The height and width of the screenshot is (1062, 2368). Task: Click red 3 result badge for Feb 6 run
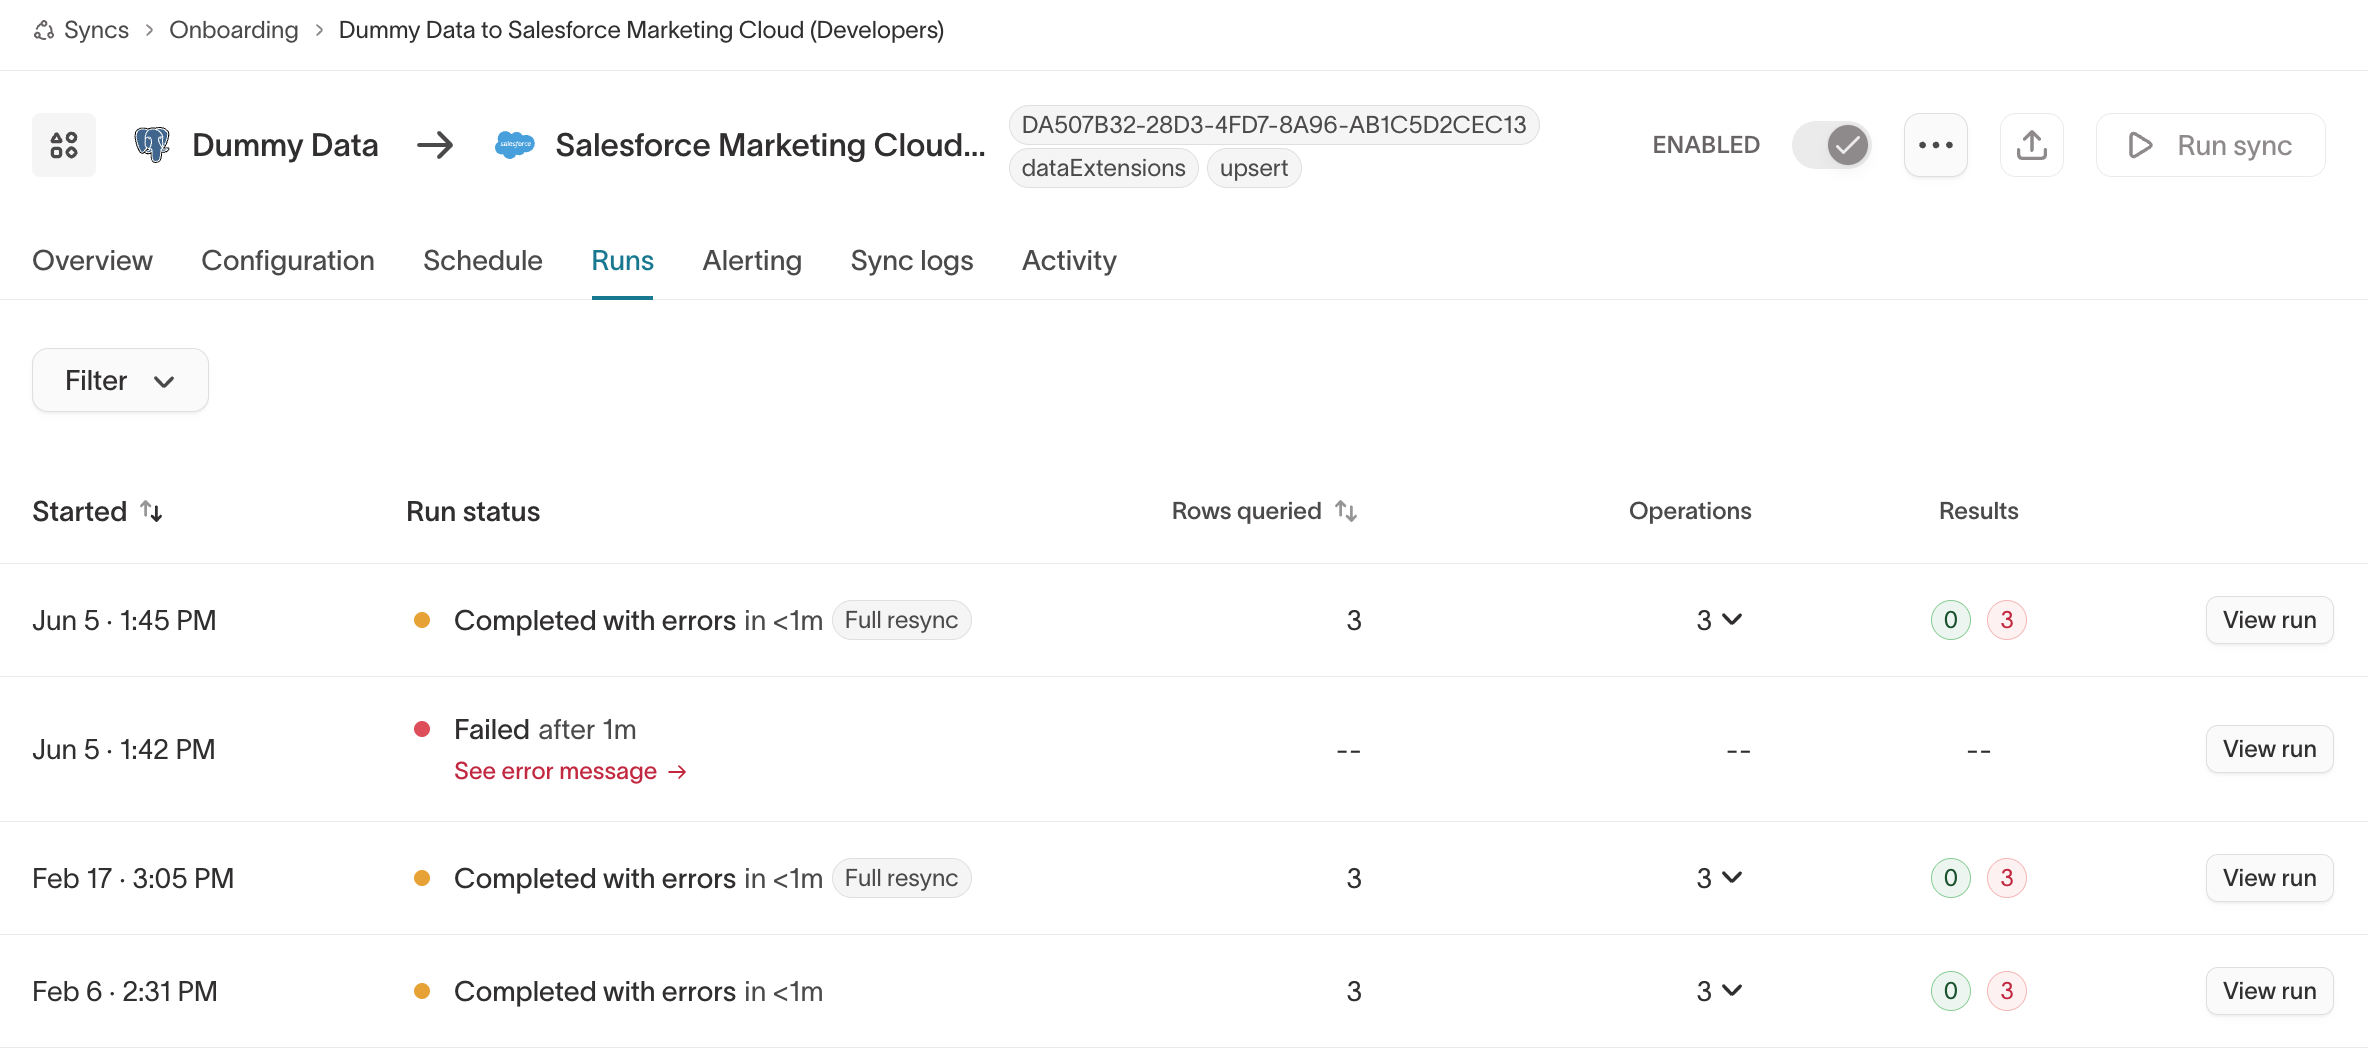[x=2007, y=991]
